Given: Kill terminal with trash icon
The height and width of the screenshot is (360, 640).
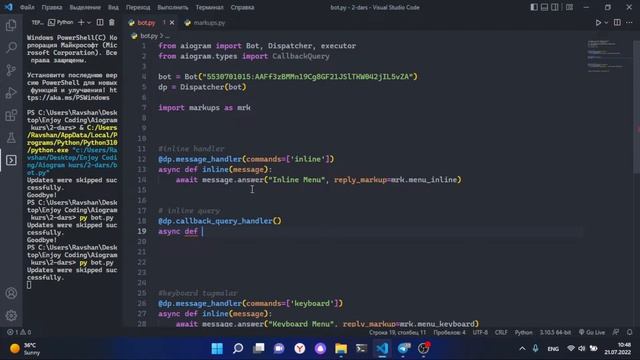Looking at the screenshot, I should [x=112, y=22].
